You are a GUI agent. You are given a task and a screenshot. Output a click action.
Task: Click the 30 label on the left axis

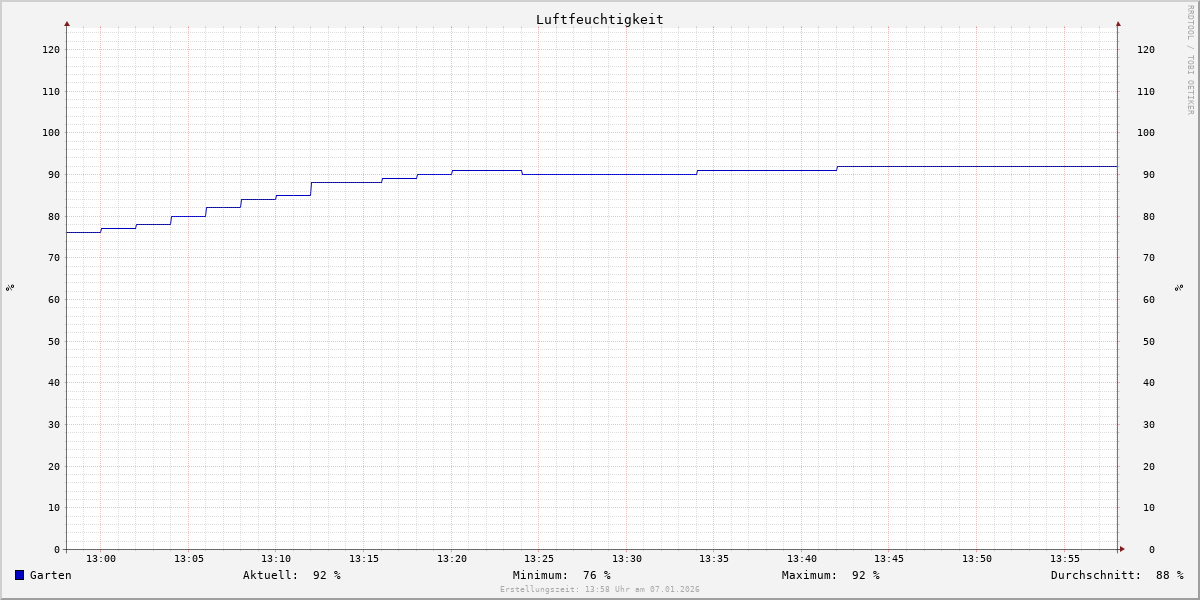(x=54, y=425)
